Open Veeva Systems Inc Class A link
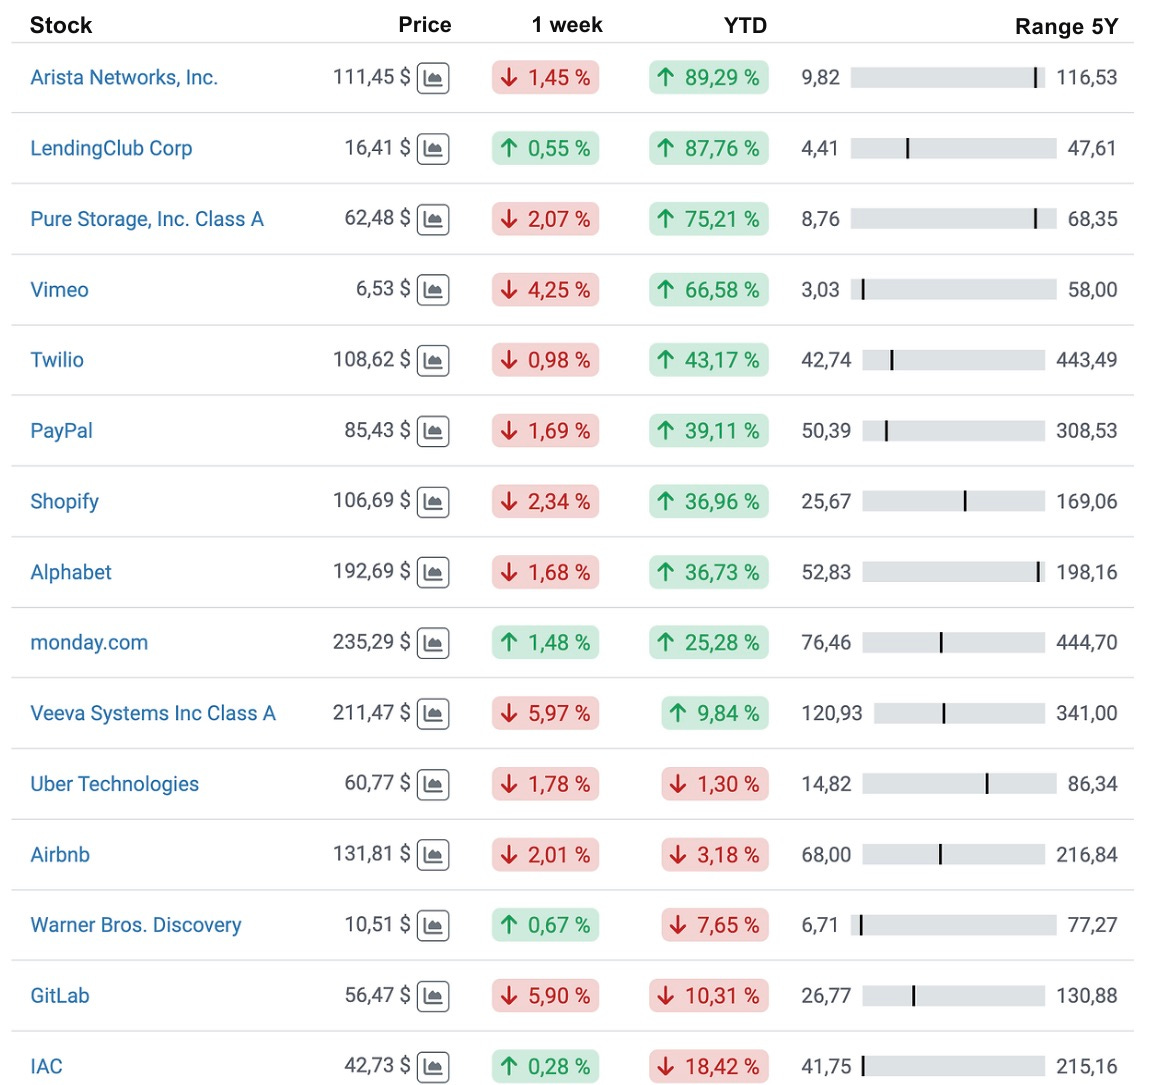The width and height of the screenshot is (1176, 1085). (153, 713)
